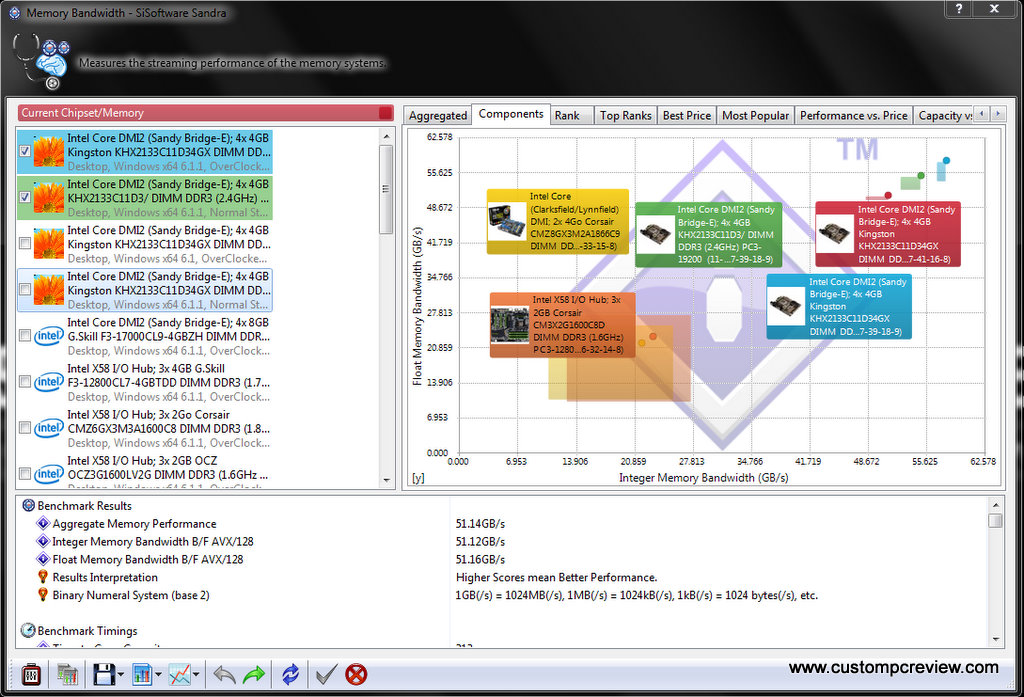Screen dimensions: 1024x697
Task: Check the Kingston entry with Windows x64 6.1
Action: pos(25,243)
